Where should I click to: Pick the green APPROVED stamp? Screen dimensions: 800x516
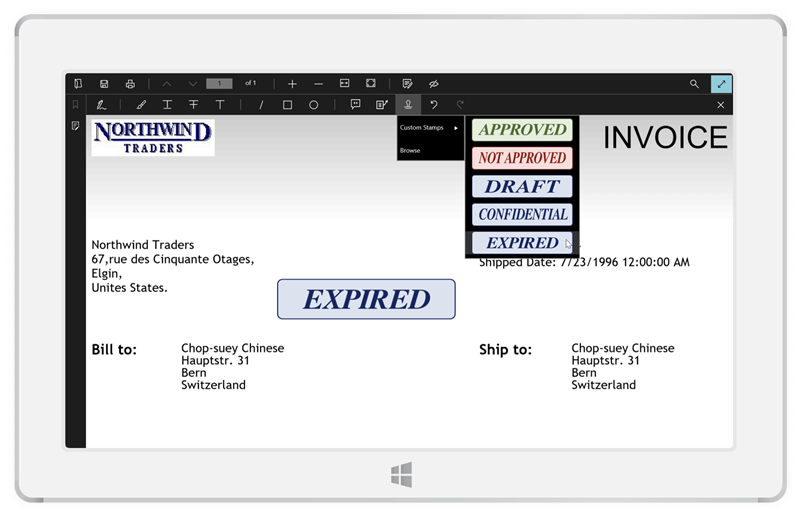521,129
